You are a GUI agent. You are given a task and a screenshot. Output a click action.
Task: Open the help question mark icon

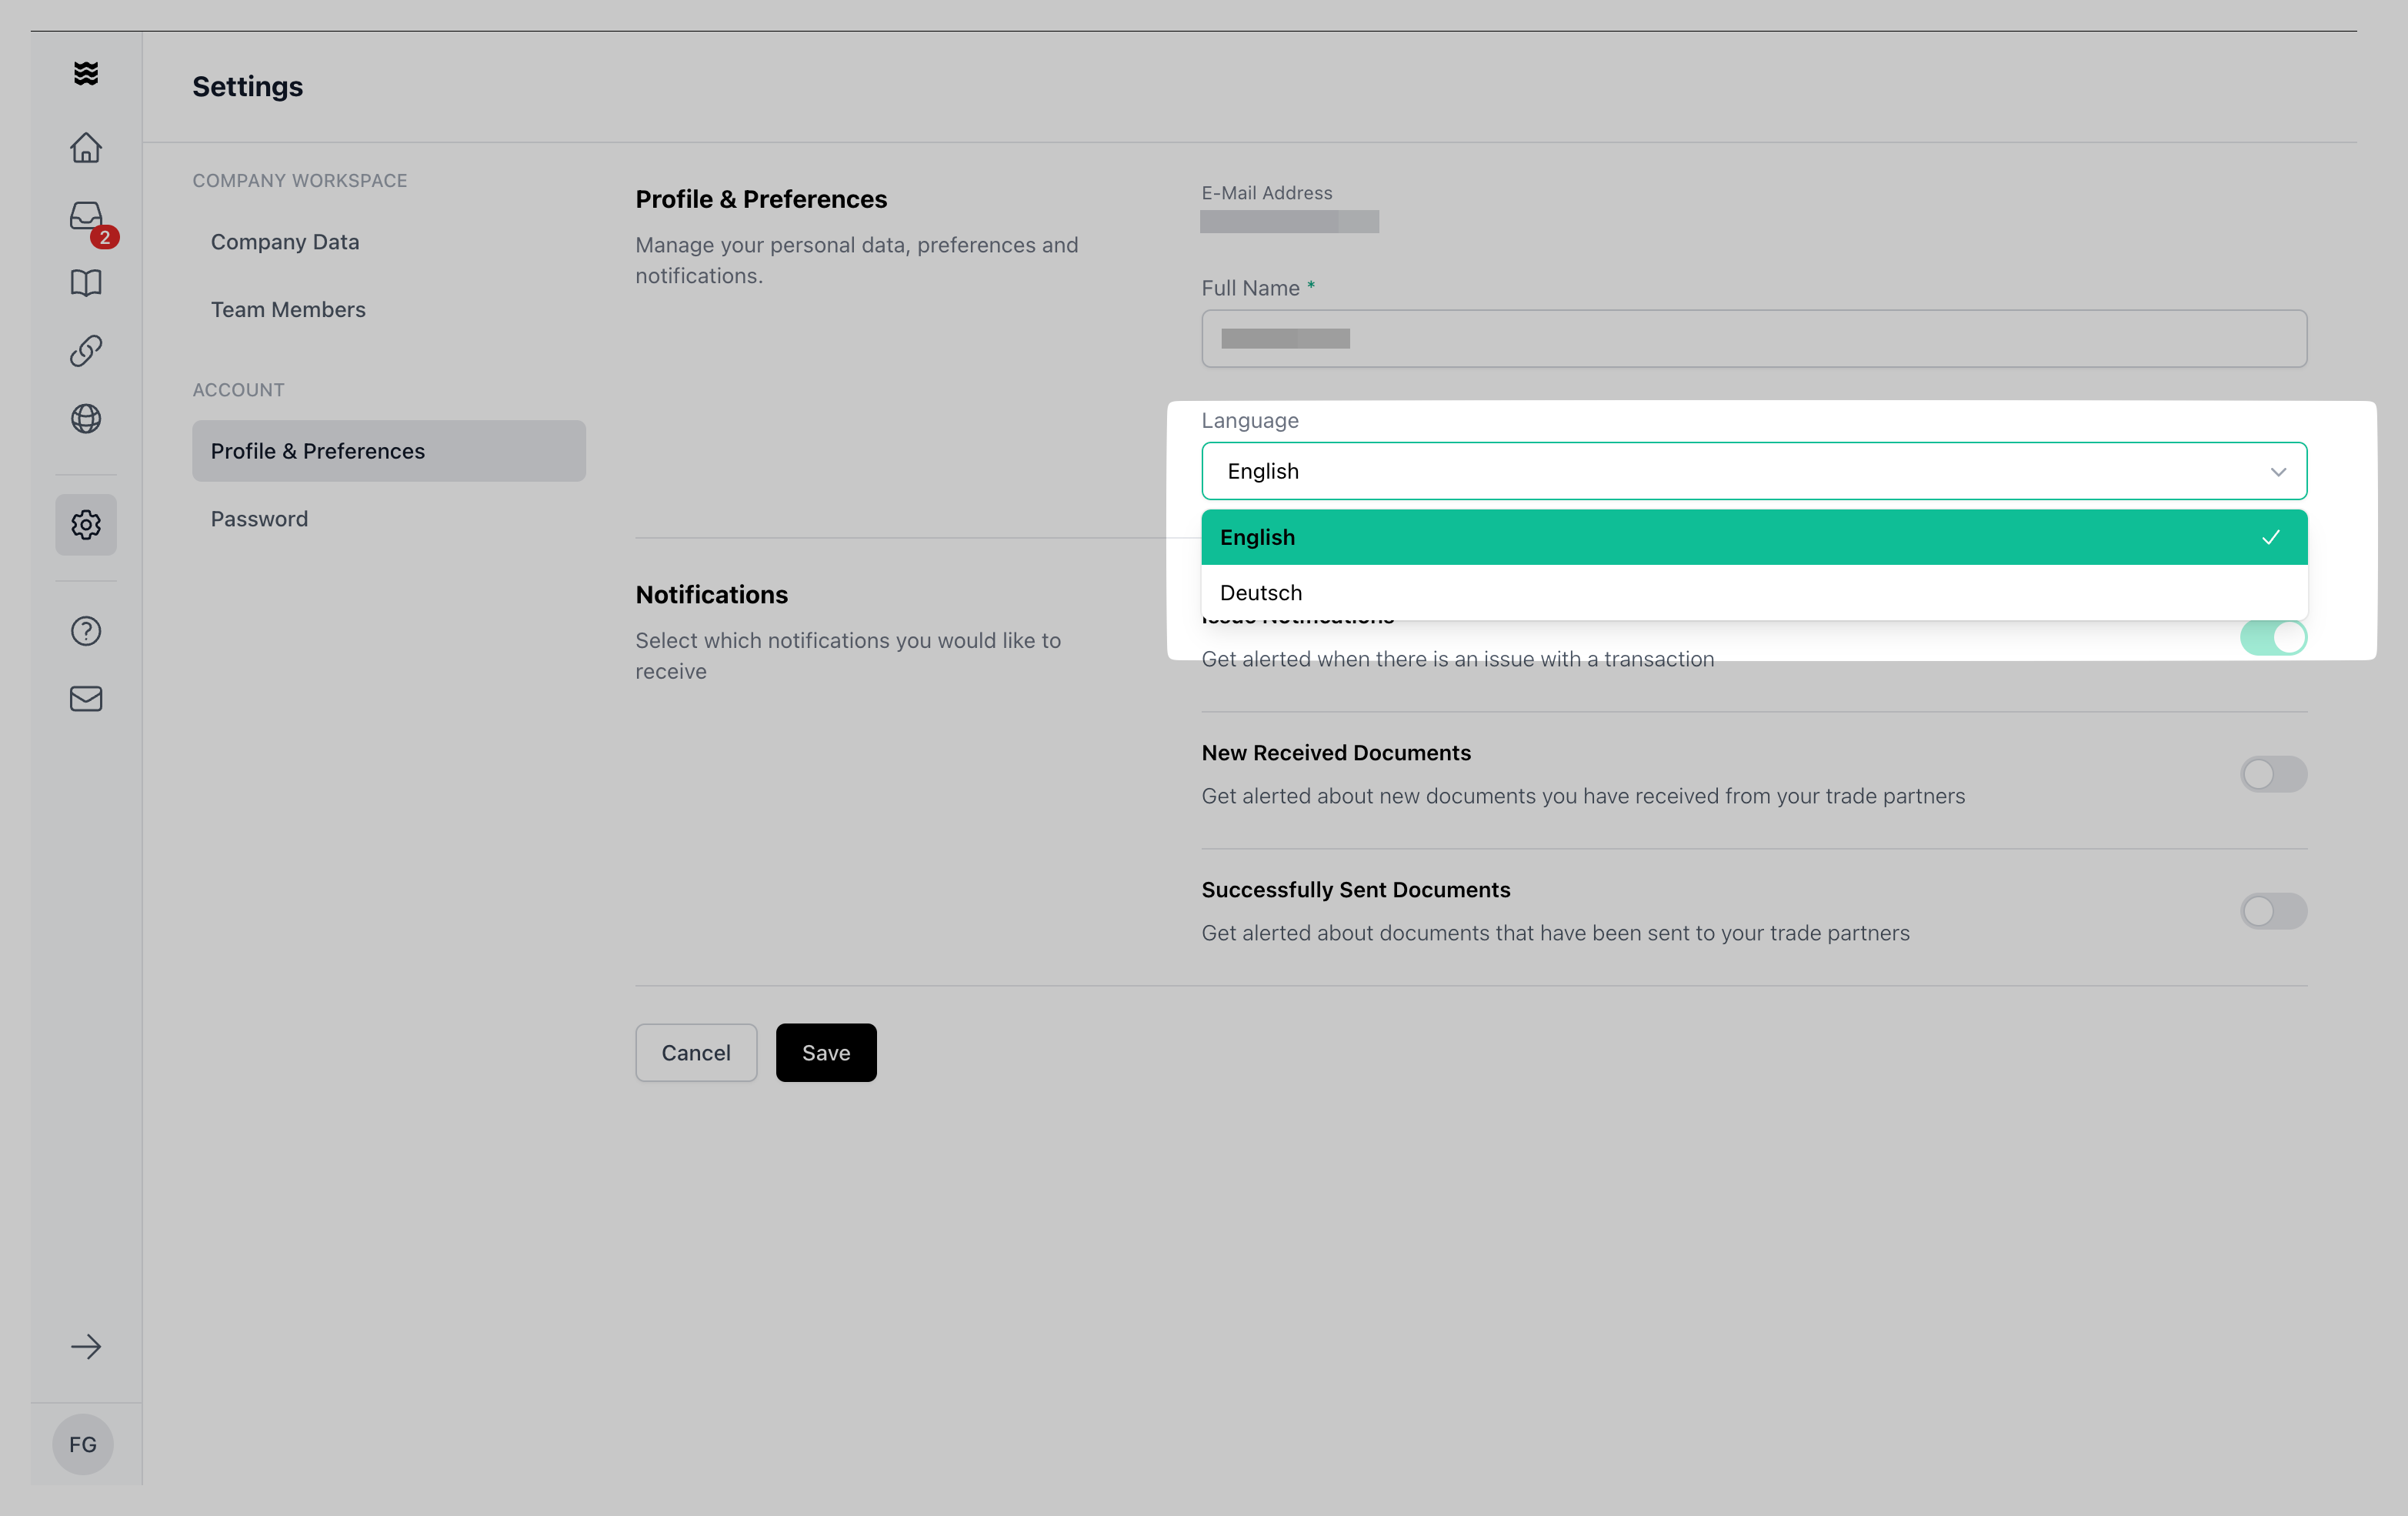86,631
